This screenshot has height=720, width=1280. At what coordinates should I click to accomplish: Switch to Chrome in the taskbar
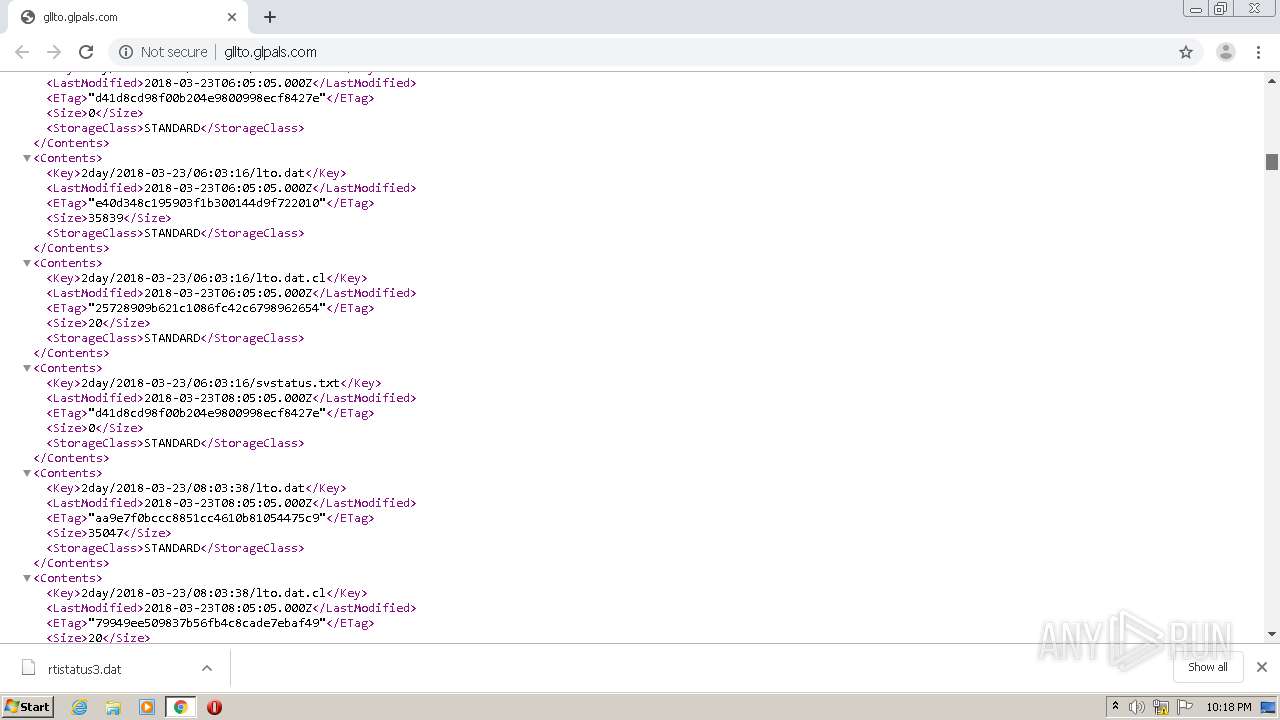pos(181,707)
